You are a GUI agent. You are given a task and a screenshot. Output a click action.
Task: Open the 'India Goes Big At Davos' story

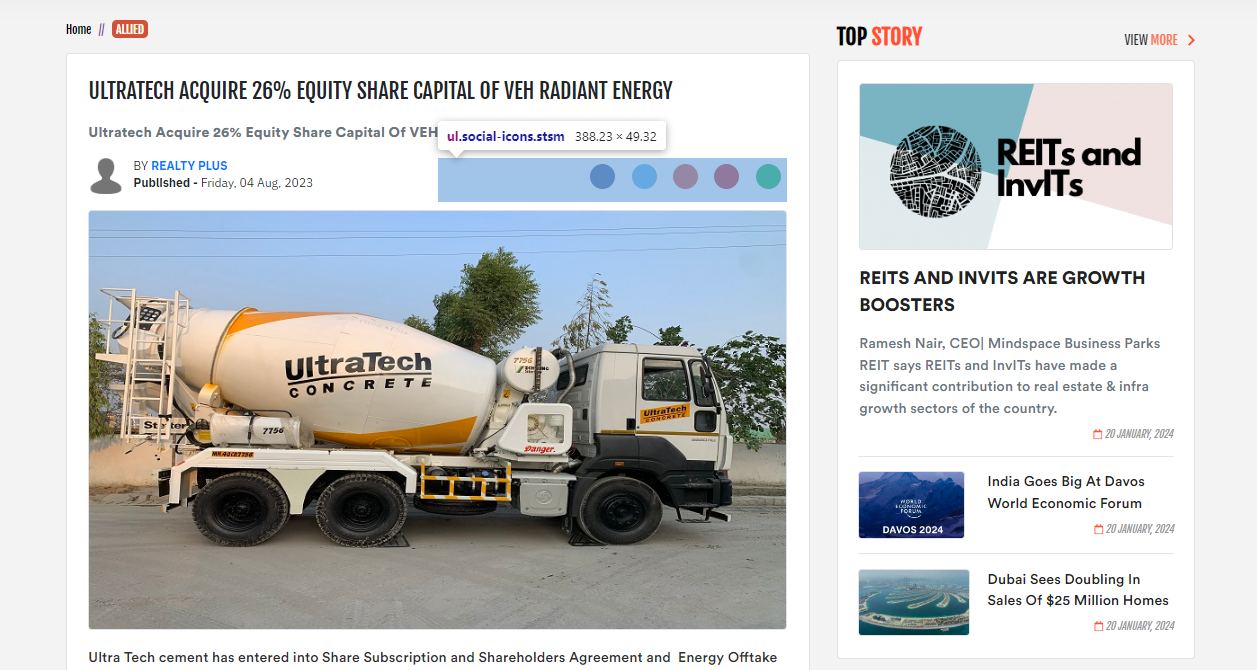[x=1066, y=492]
